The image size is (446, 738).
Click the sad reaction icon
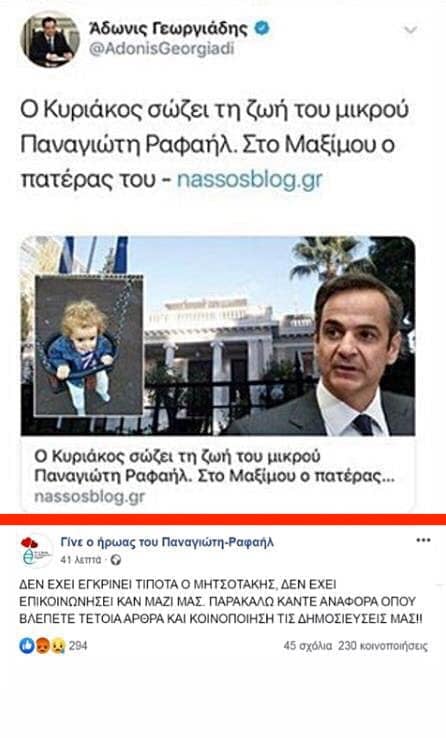58,646
